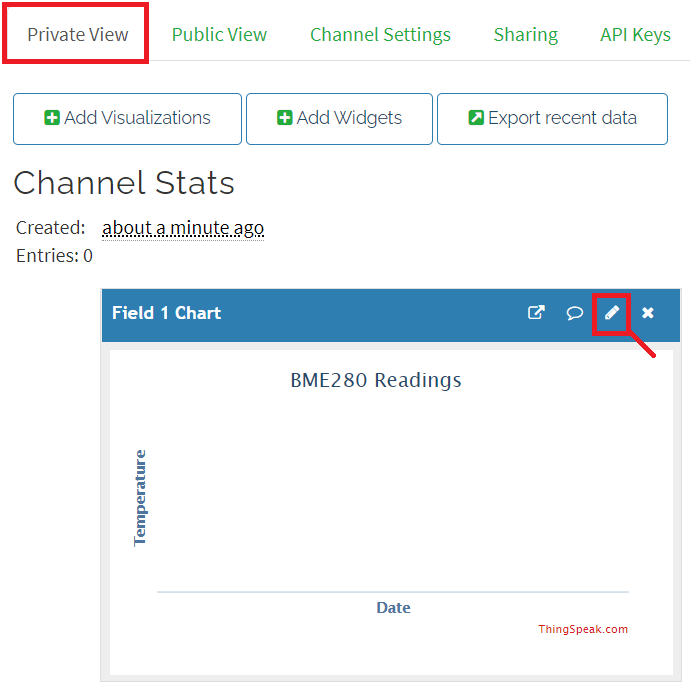Open the Public View tab
This screenshot has width=690, height=693.
[x=219, y=34]
